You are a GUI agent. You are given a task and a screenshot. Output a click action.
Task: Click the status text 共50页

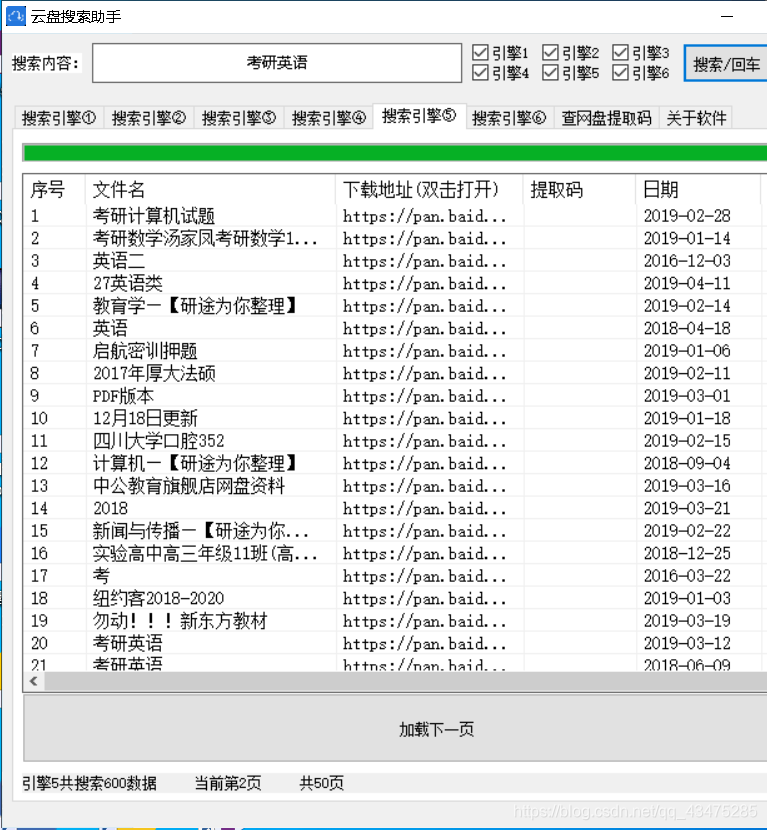tap(321, 783)
